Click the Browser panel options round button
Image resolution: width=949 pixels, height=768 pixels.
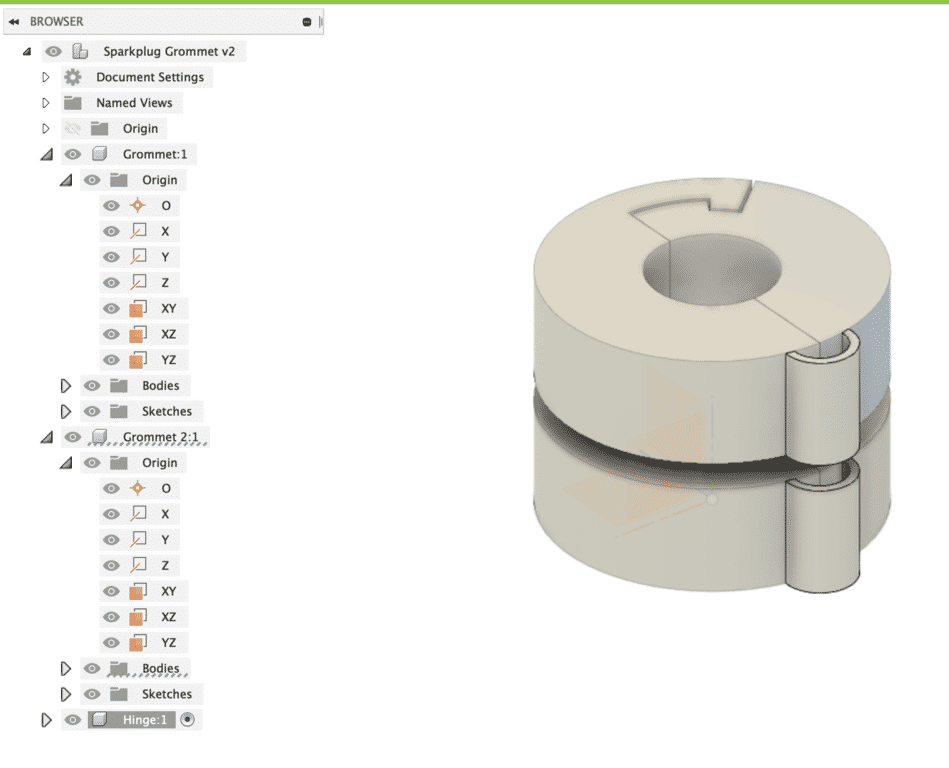(x=307, y=21)
